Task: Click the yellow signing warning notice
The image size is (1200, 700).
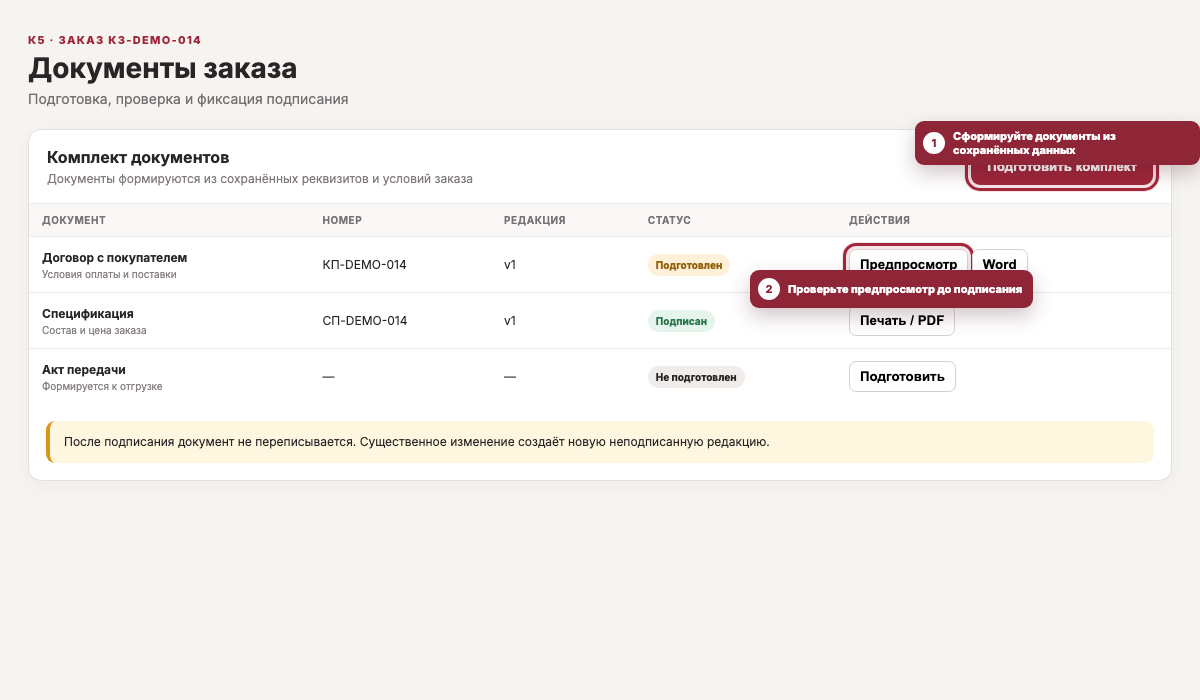Action: tap(600, 442)
